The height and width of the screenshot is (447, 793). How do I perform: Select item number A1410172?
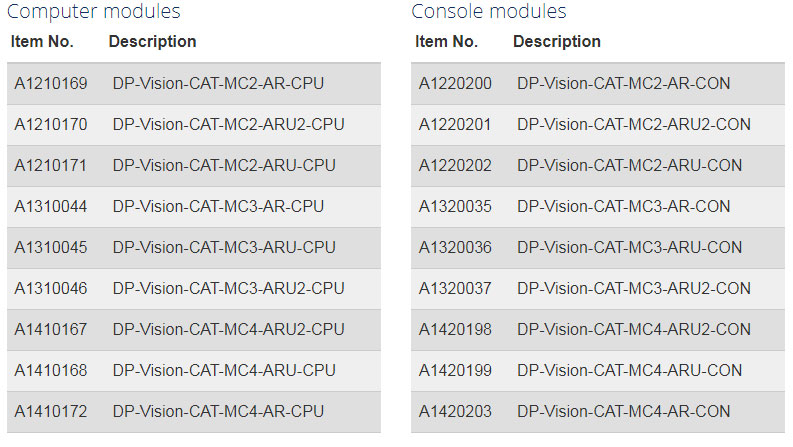[51, 411]
